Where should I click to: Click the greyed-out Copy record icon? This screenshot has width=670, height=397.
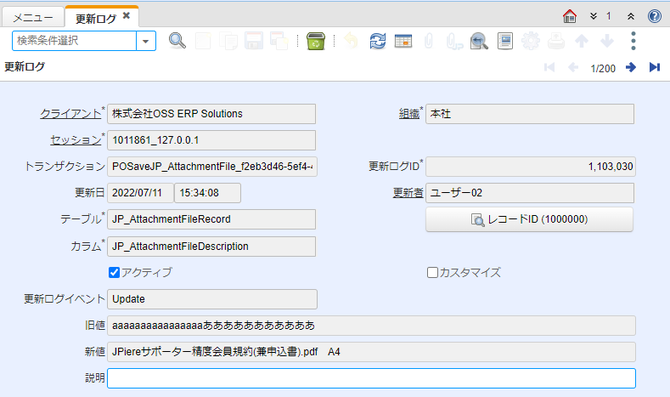point(229,41)
